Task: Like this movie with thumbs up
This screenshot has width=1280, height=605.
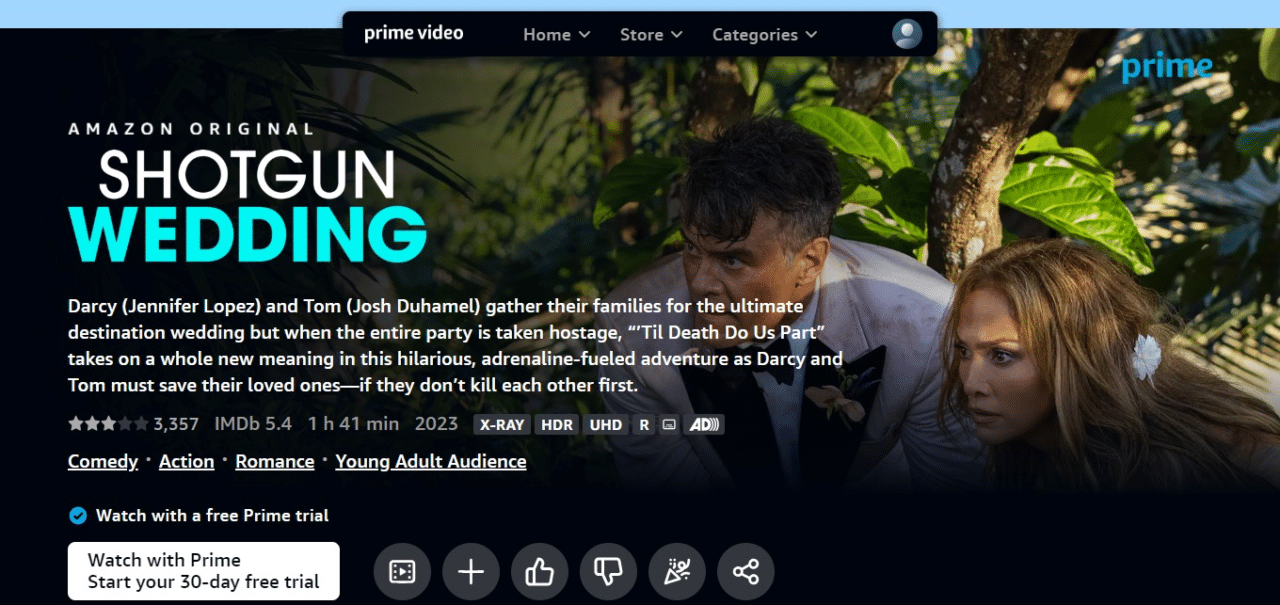Action: [540, 572]
